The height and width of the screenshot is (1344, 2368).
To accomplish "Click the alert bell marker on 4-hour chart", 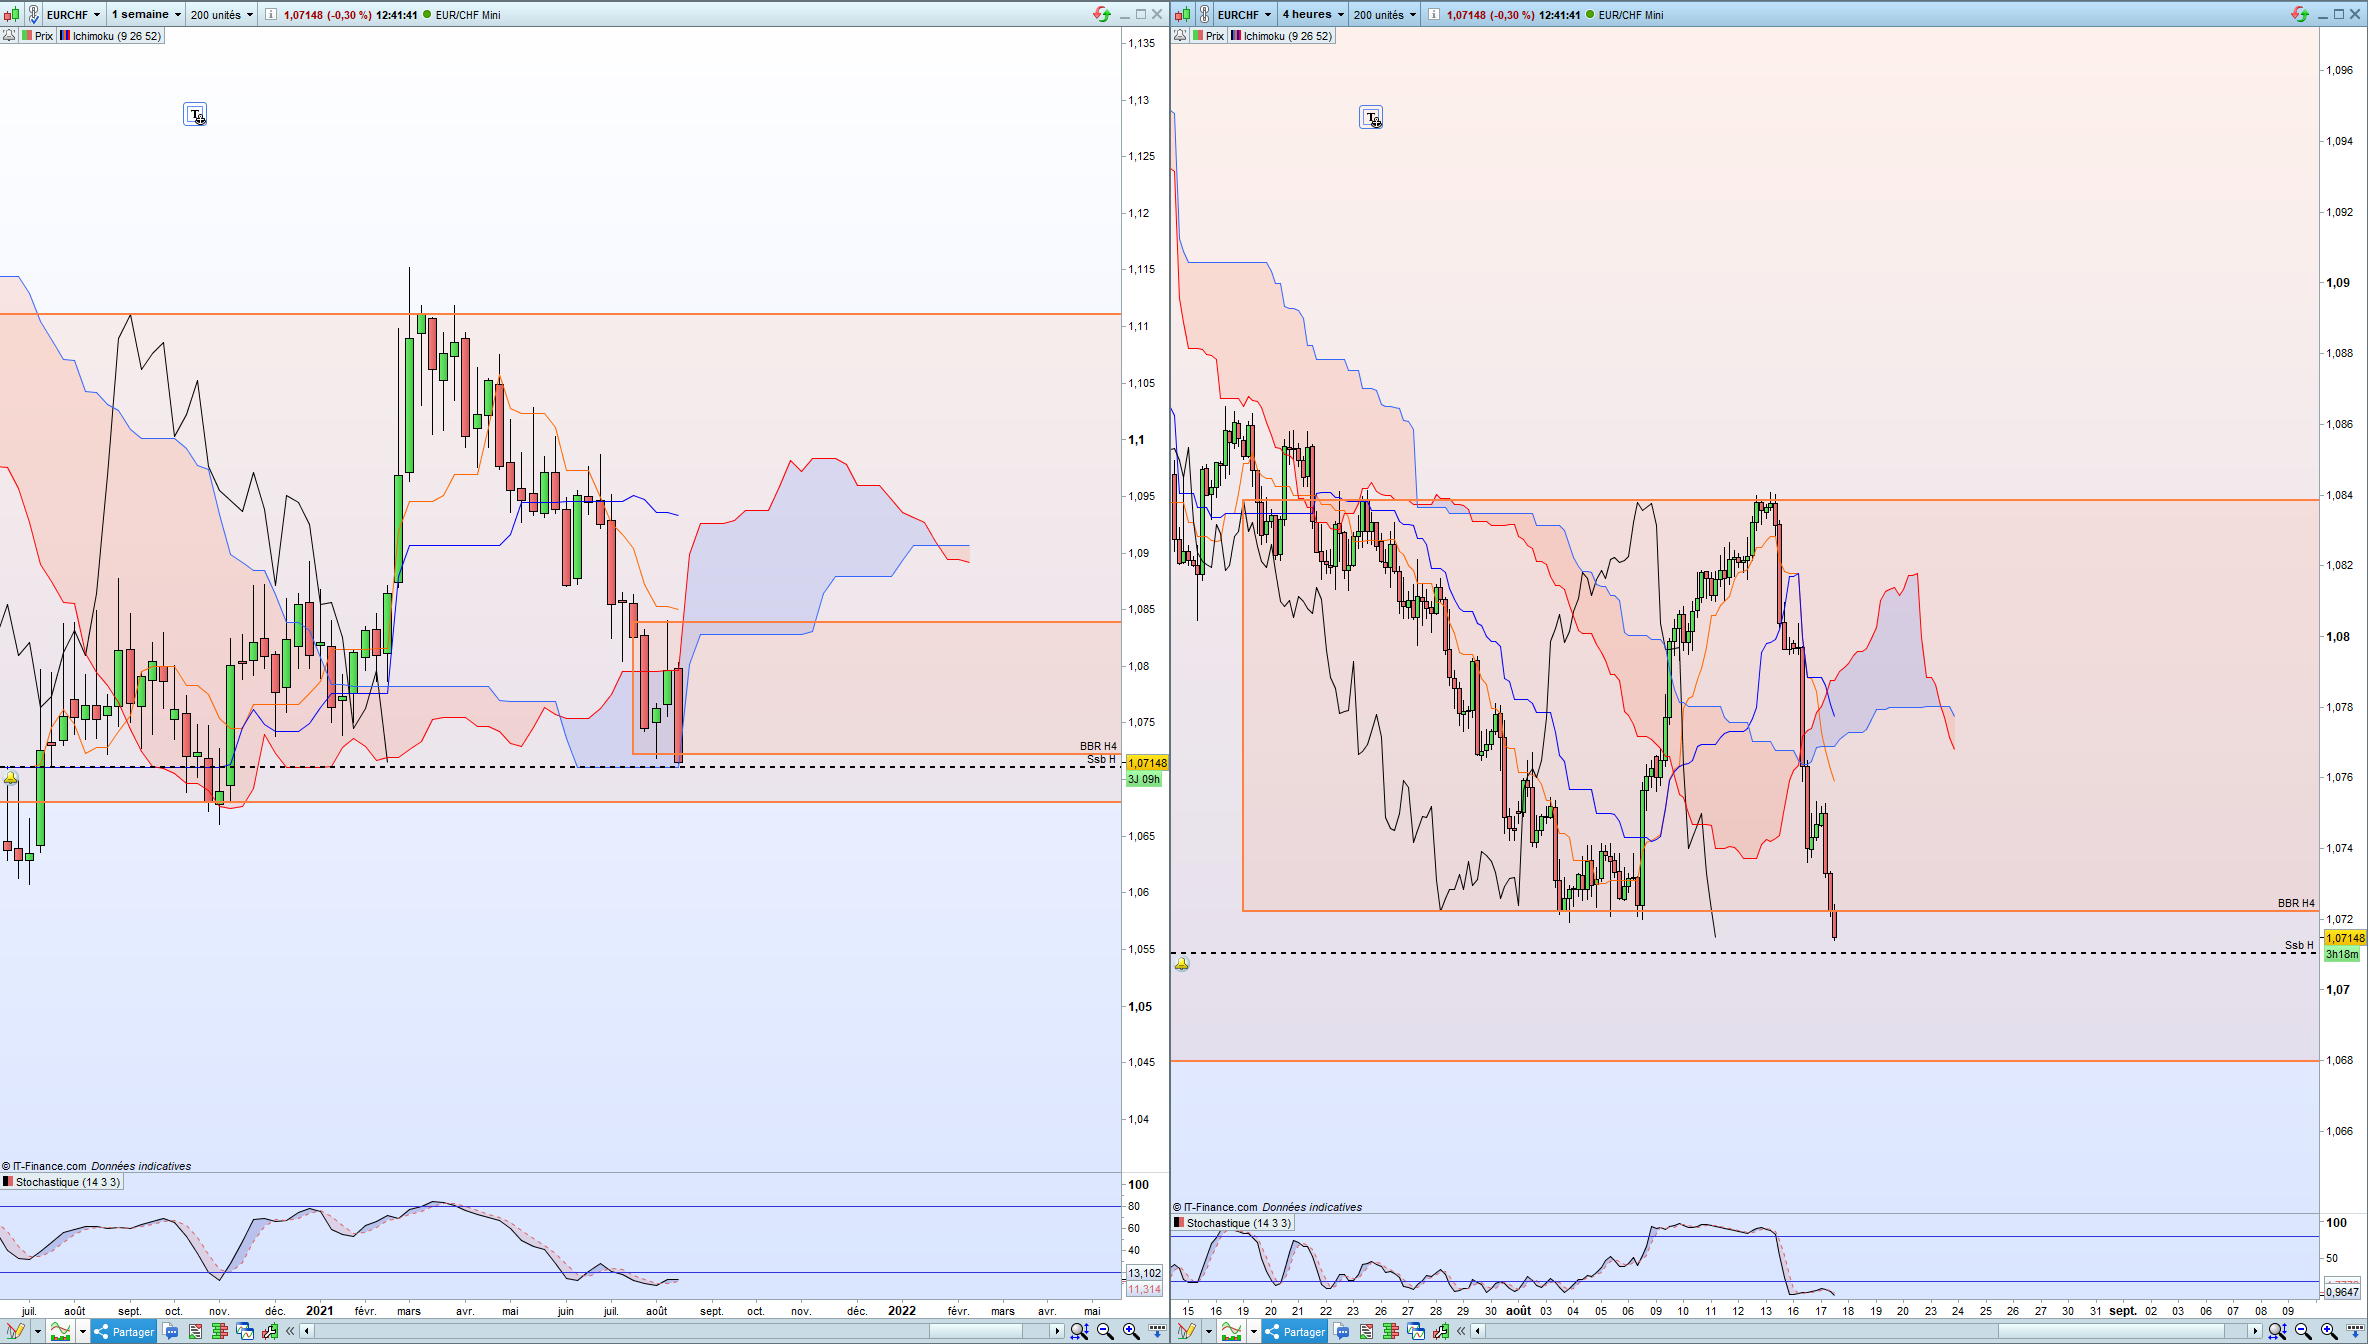I will [1182, 964].
